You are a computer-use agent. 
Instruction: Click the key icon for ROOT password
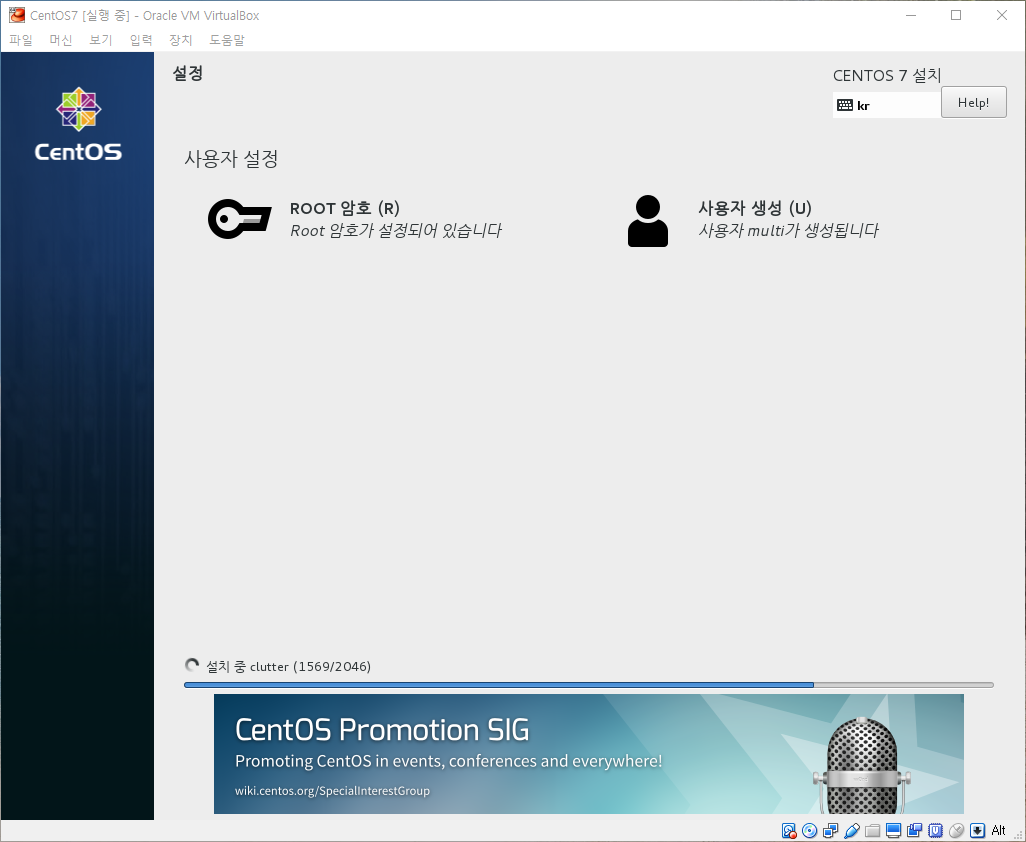[239, 219]
